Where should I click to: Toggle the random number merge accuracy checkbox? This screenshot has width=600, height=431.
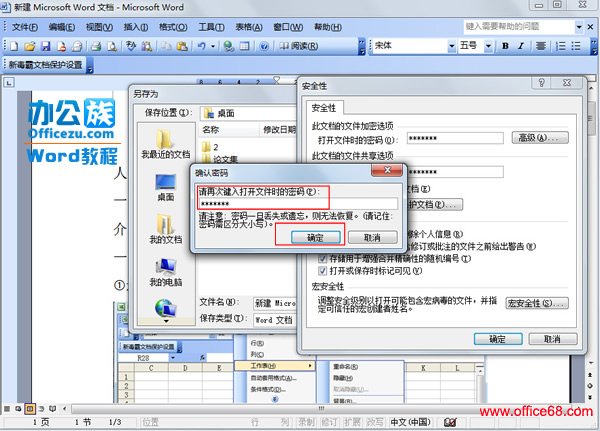(322, 259)
